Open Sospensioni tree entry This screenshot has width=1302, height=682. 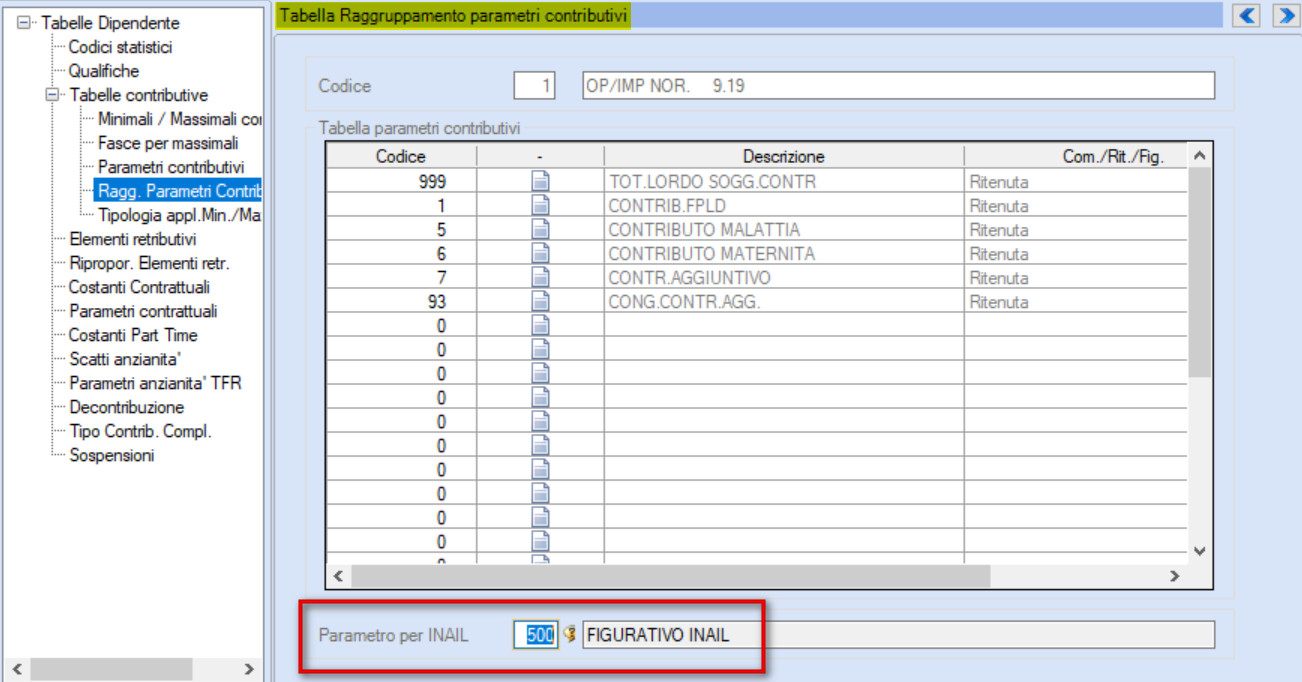[111, 455]
